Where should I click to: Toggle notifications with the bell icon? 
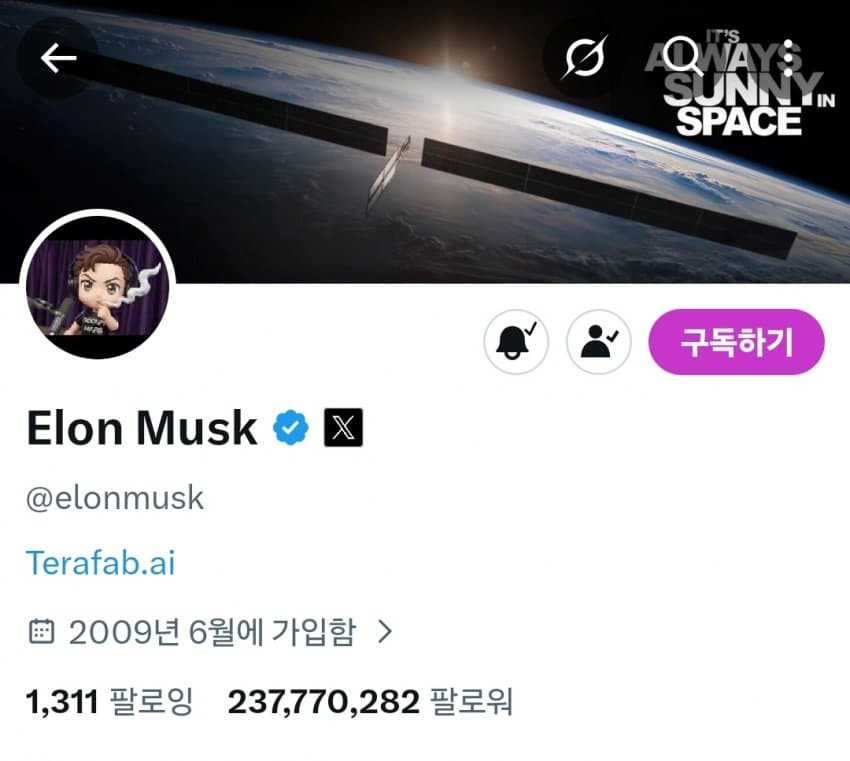pos(516,341)
